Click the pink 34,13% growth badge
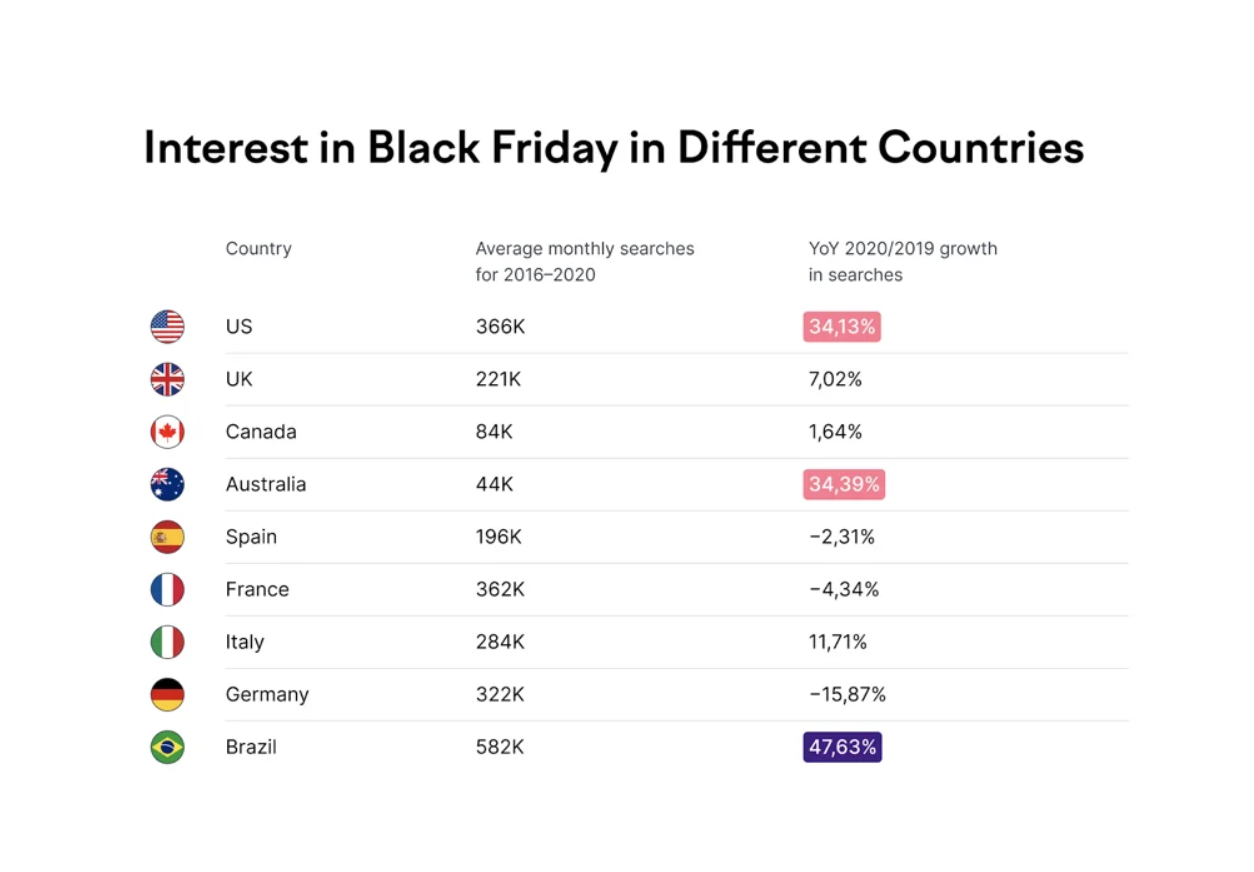Image resolution: width=1254 pixels, height=872 pixels. [841, 327]
